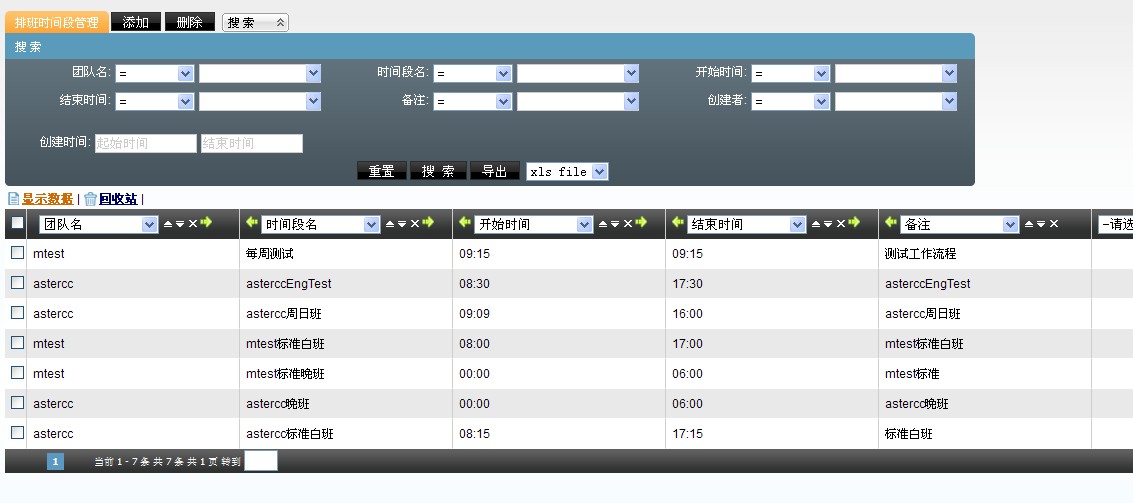This screenshot has width=1133, height=503.
Task: Move 时间段名 column left with green arrow
Action: (251, 223)
